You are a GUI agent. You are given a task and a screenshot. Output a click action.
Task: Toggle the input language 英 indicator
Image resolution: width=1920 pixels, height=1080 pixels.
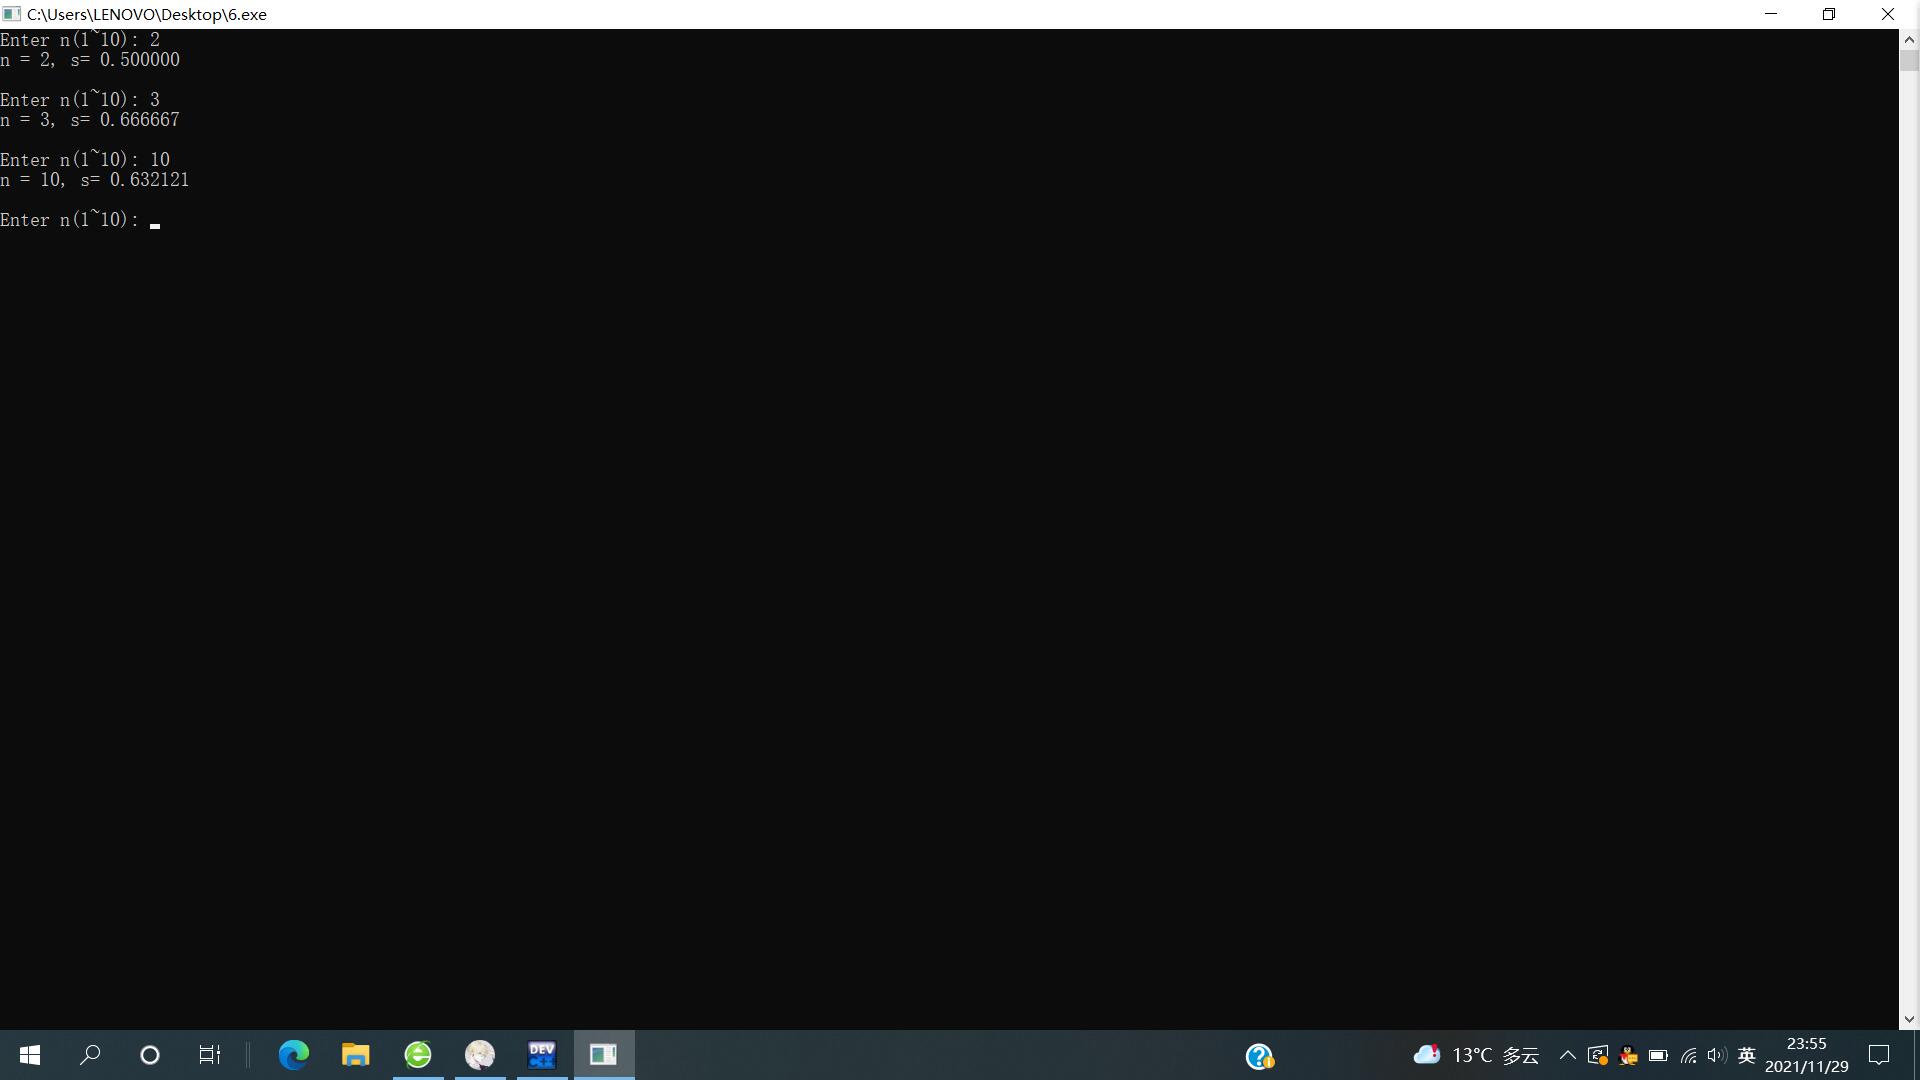pyautogui.click(x=1747, y=1056)
